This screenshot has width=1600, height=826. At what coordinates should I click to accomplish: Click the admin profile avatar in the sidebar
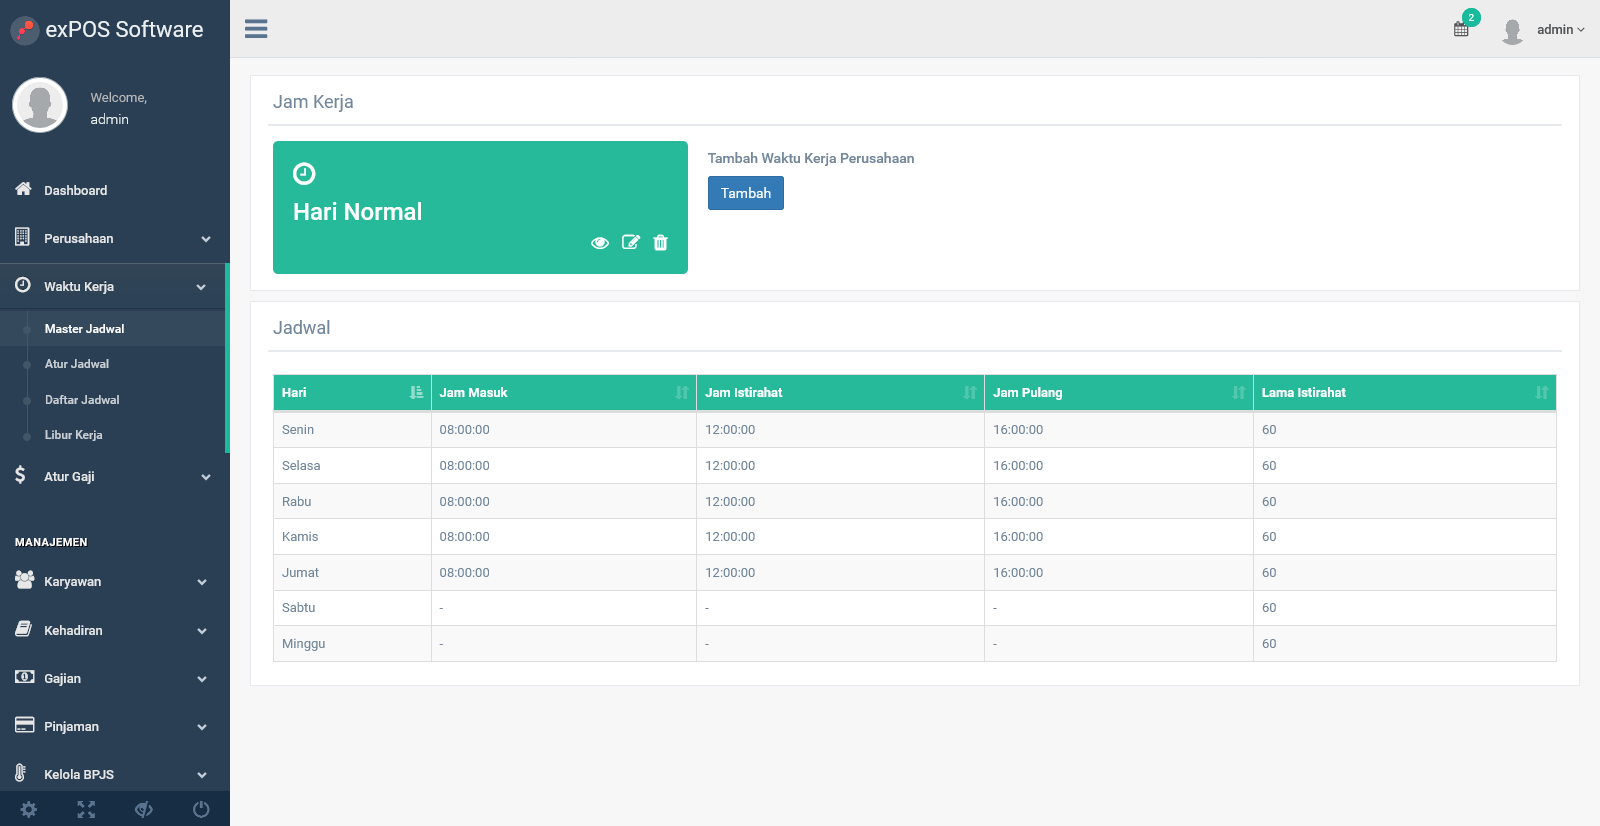(40, 105)
